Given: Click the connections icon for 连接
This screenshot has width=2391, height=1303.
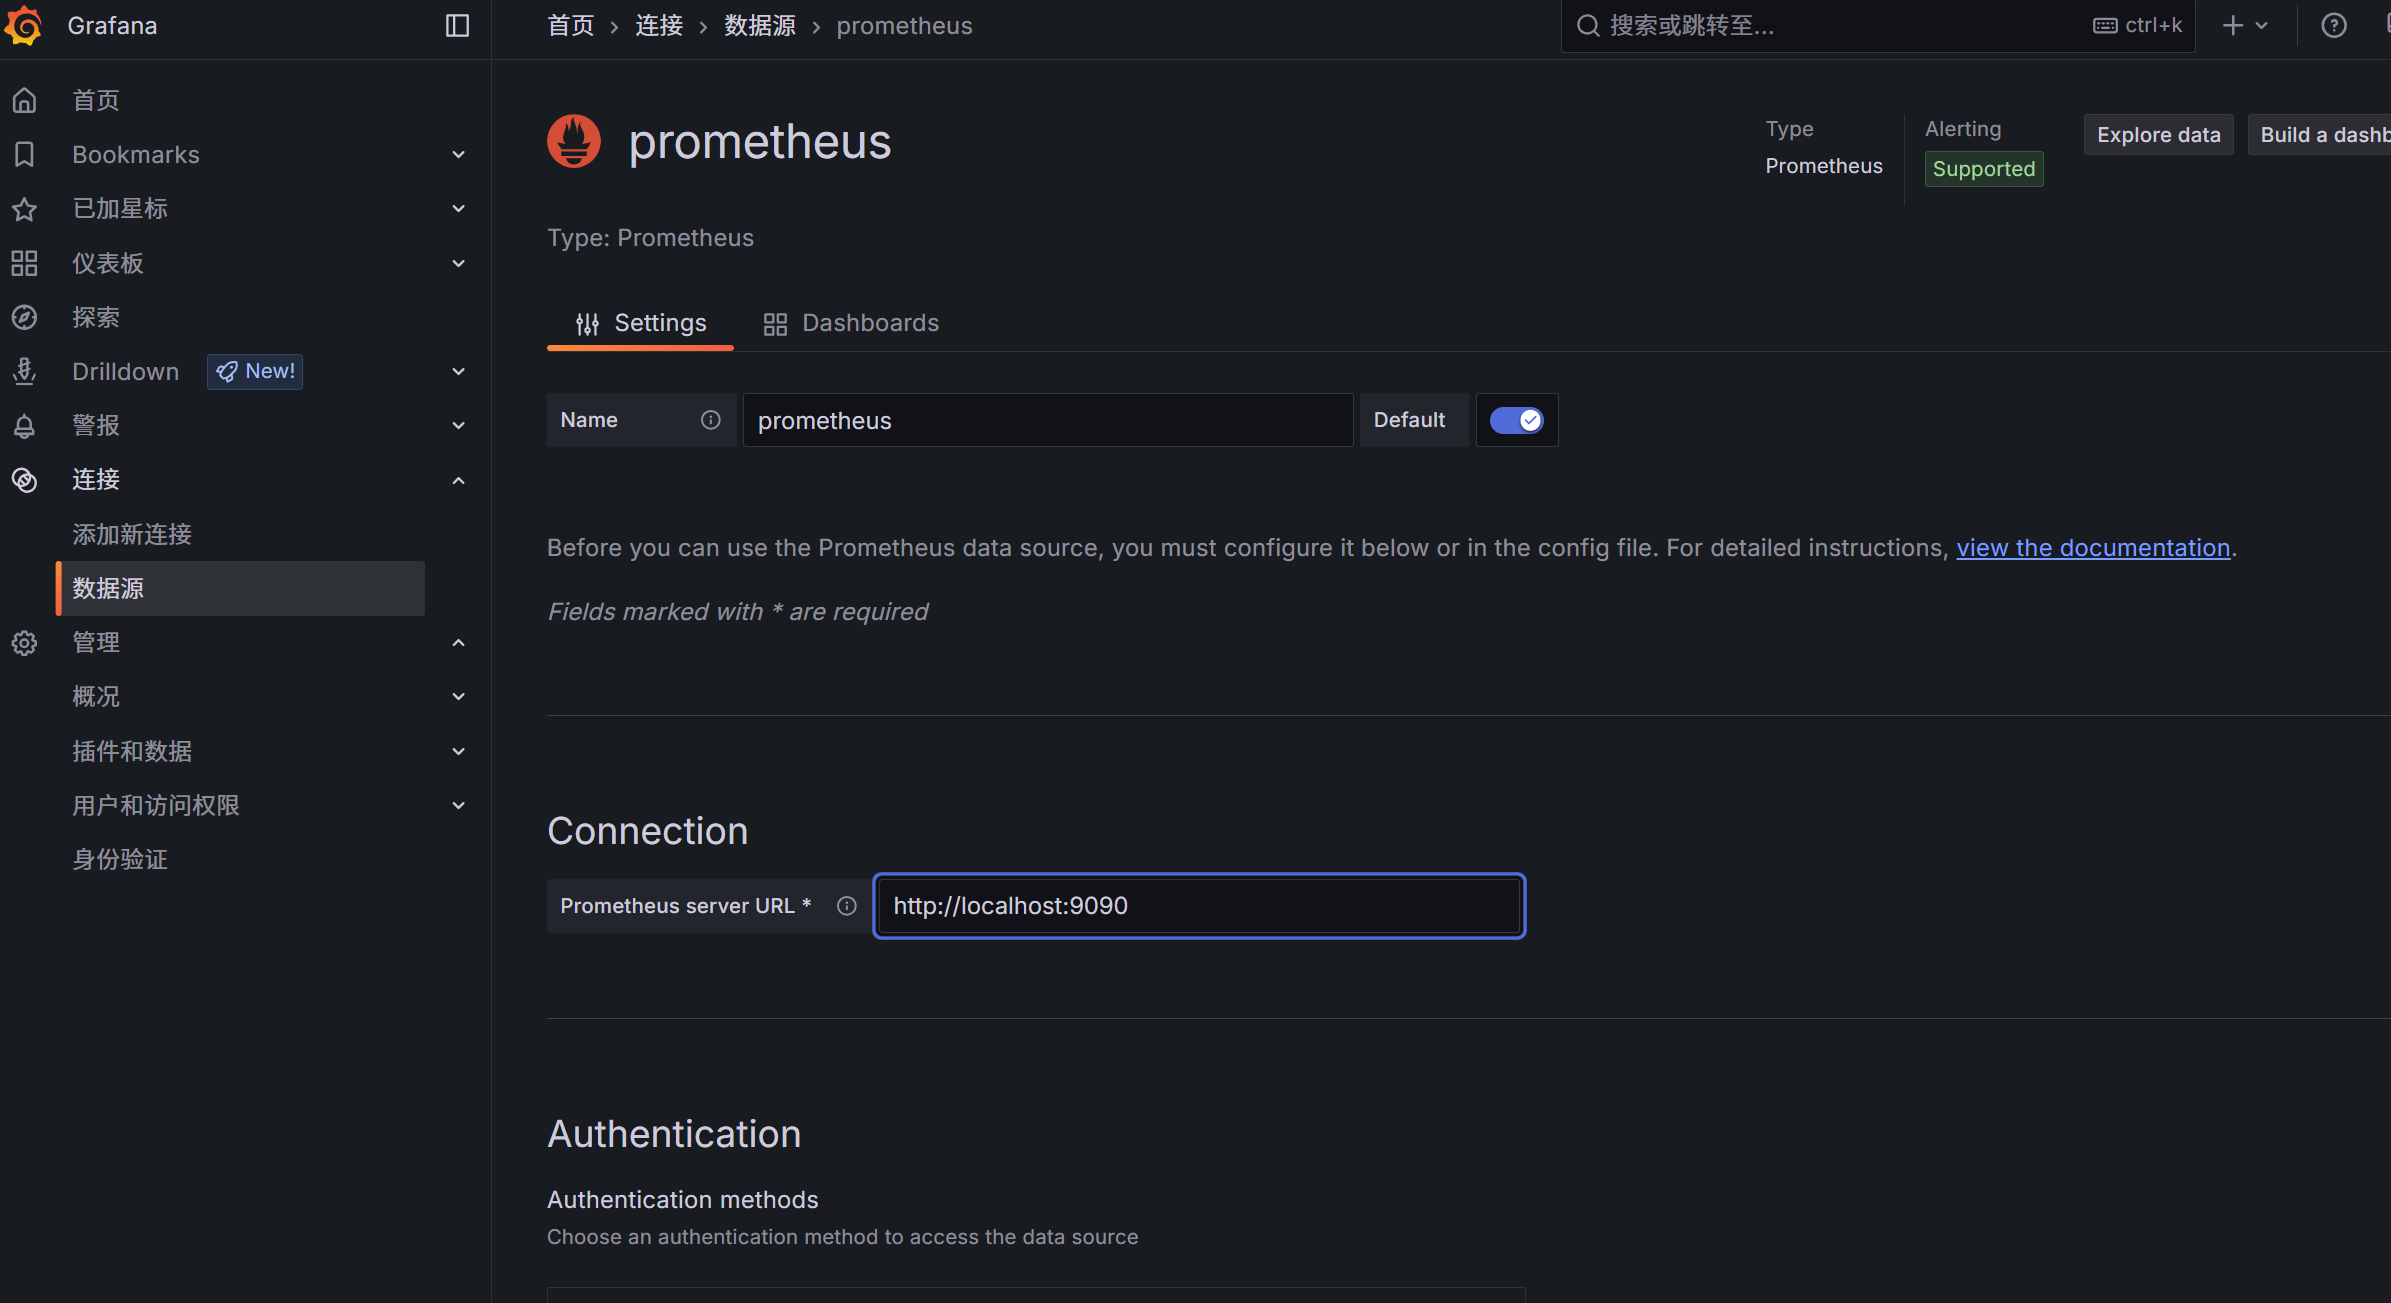Looking at the screenshot, I should [x=25, y=480].
